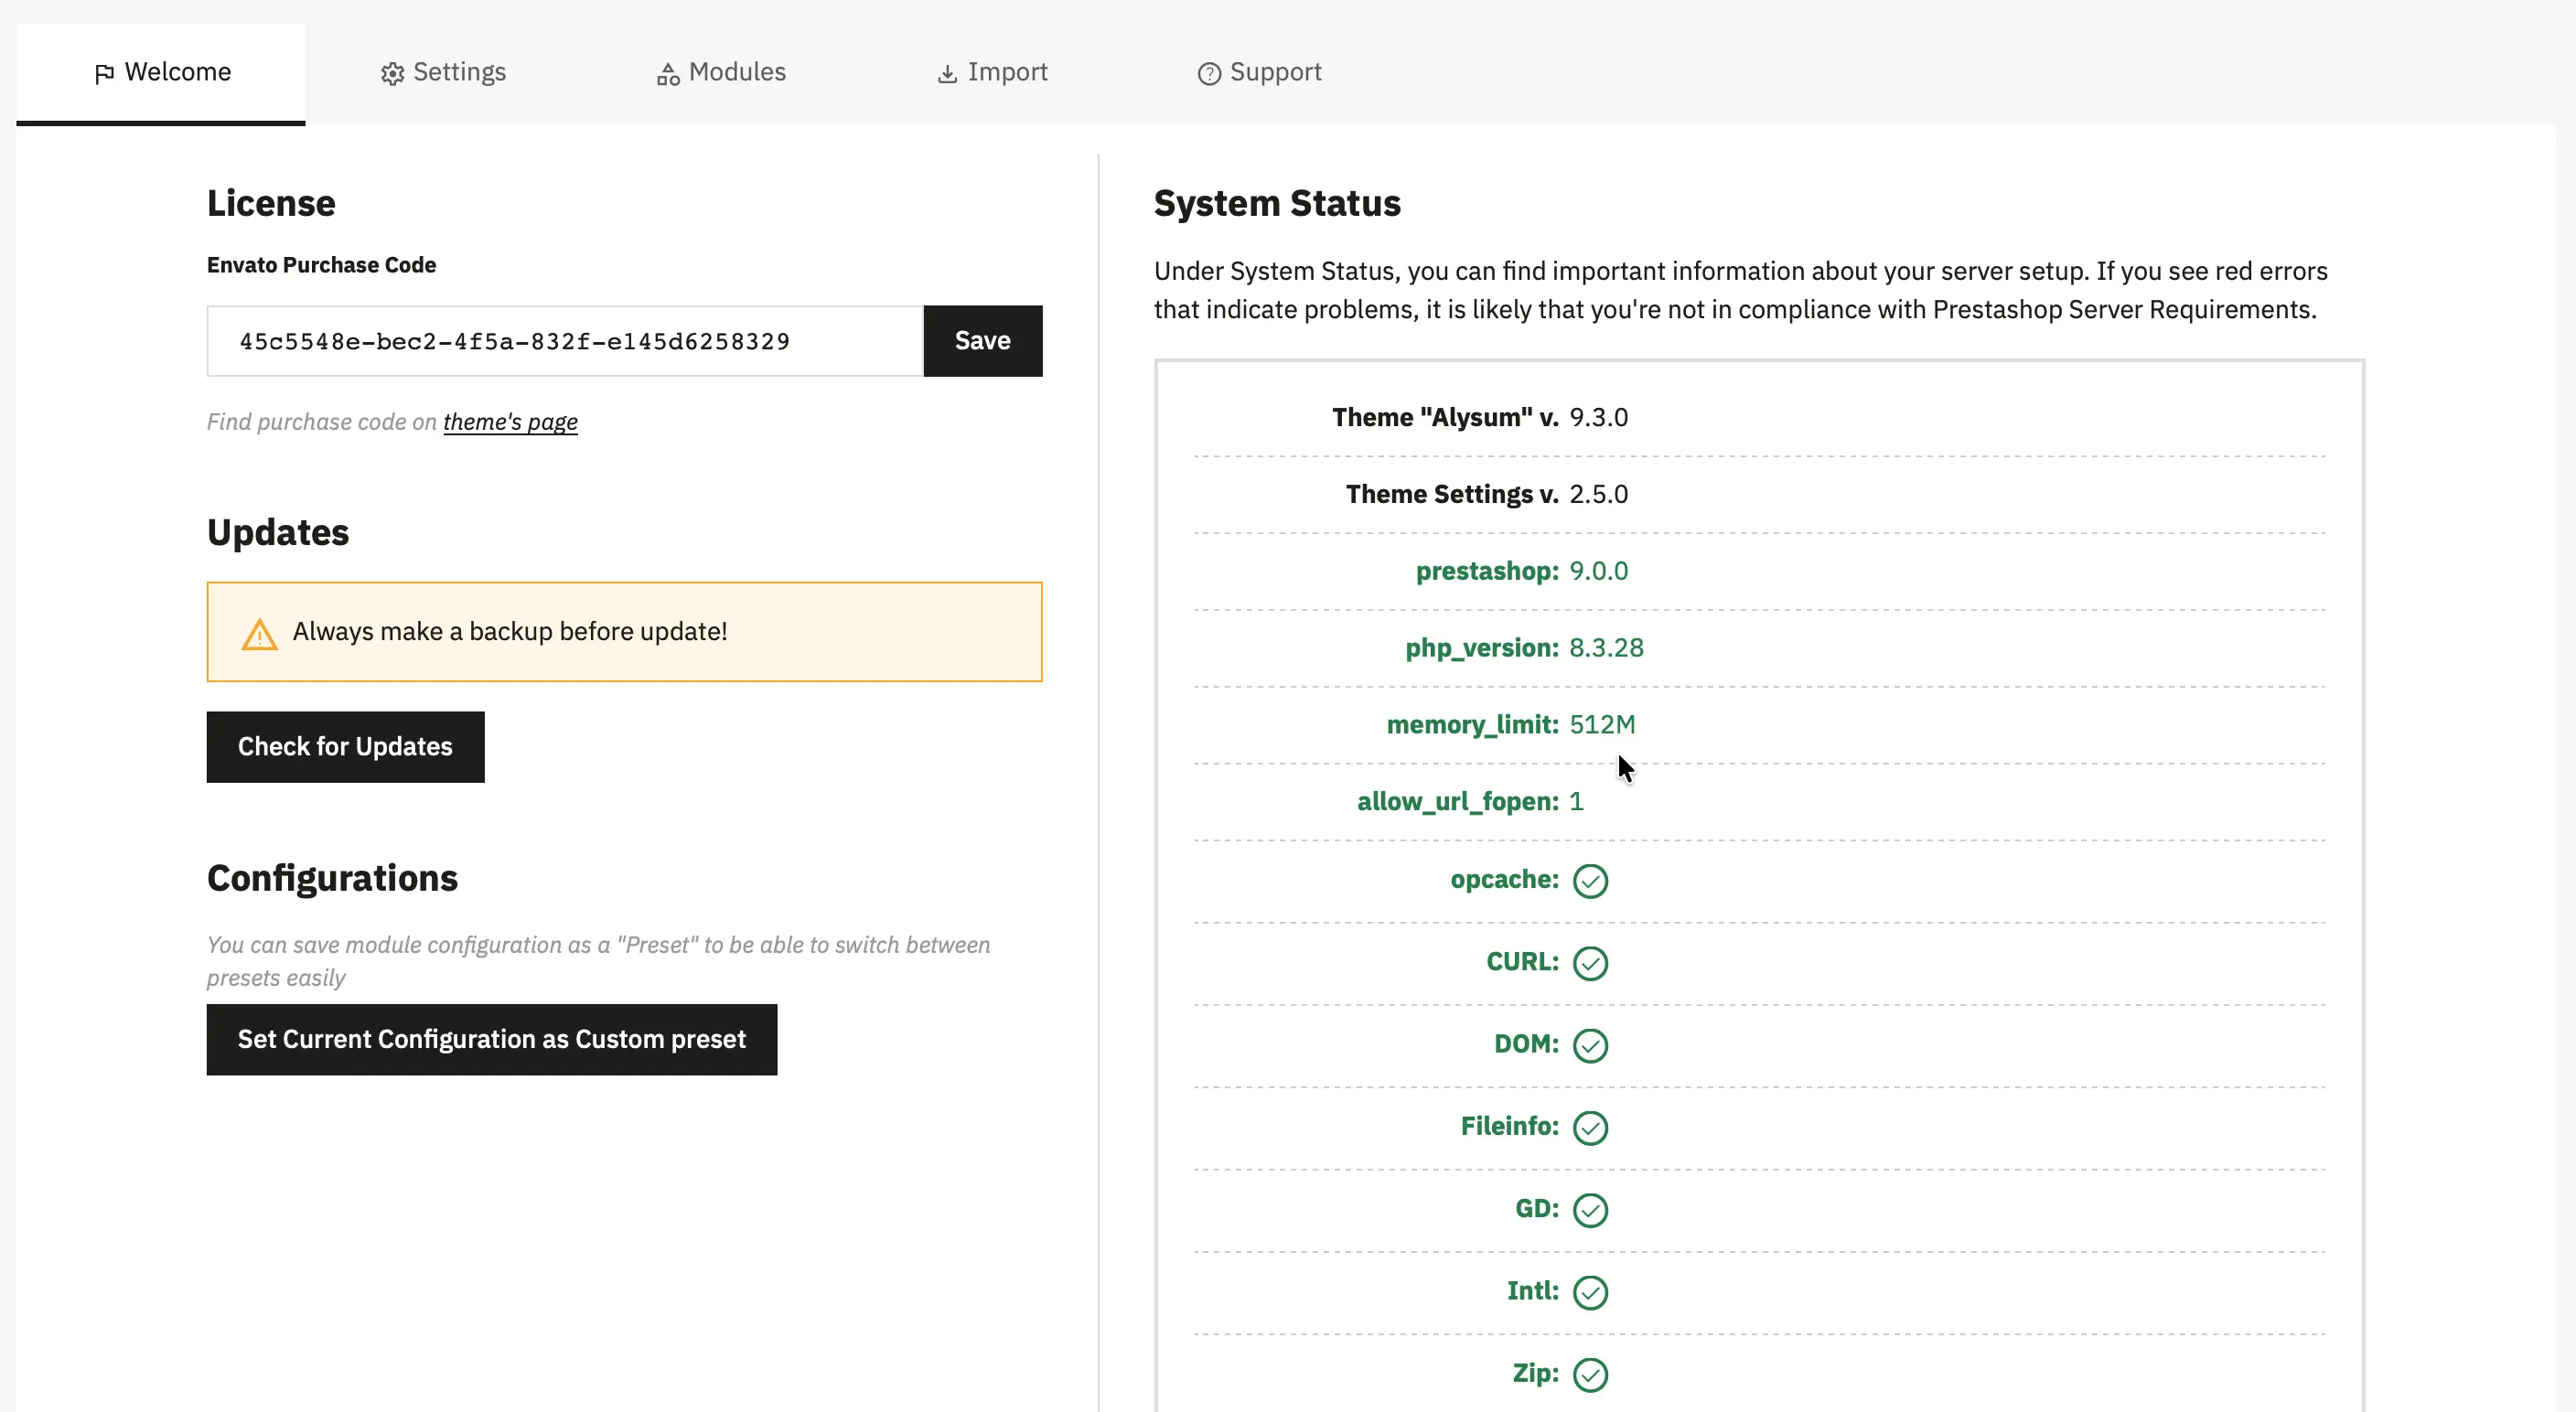2576x1412 pixels.
Task: Click the question mark icon beside Support
Action: (x=1209, y=74)
